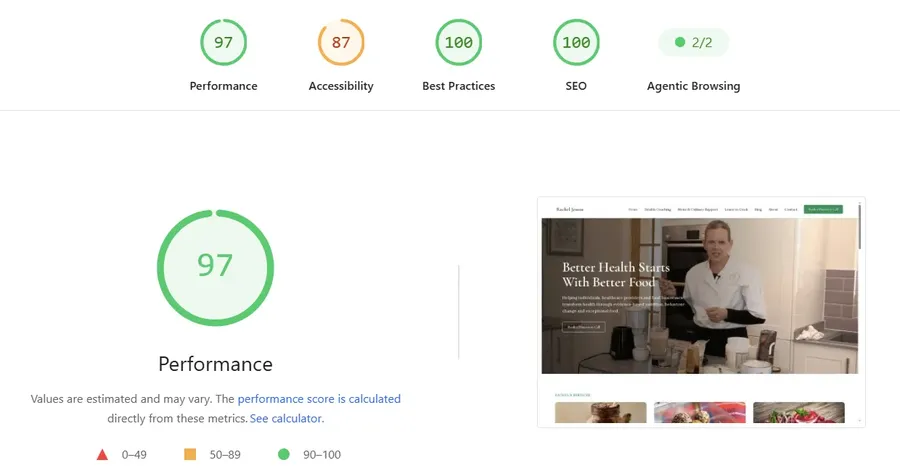Click the red triangle fail legend icon
The width and height of the screenshot is (900, 468).
[x=102, y=455]
